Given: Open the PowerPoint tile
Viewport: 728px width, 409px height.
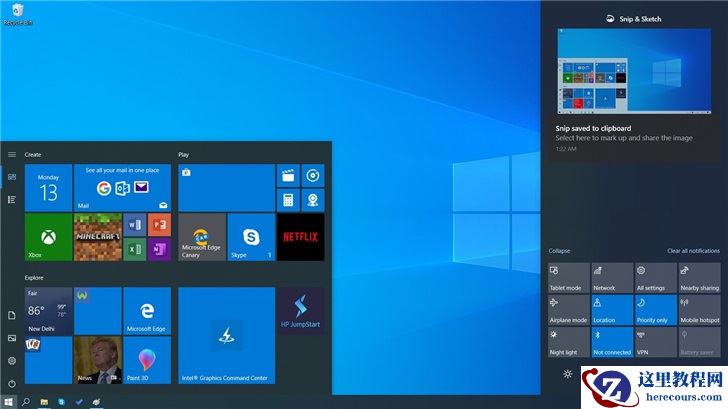Looking at the screenshot, I should [159, 225].
